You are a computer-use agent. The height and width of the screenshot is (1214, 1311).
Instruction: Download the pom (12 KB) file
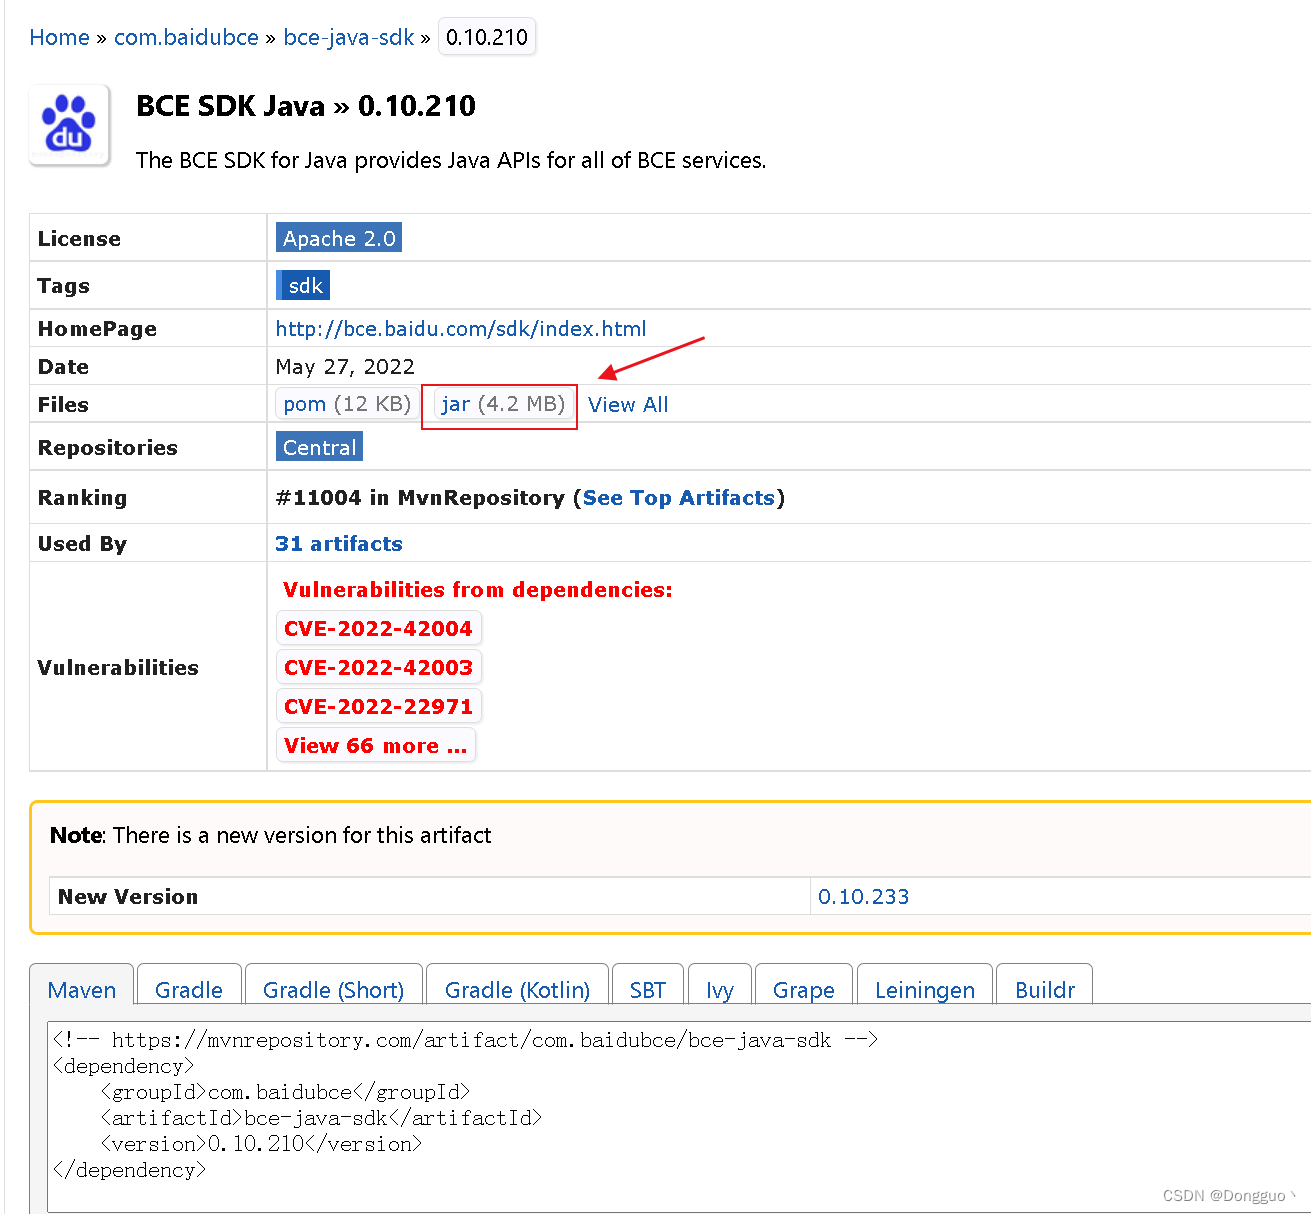tap(347, 404)
